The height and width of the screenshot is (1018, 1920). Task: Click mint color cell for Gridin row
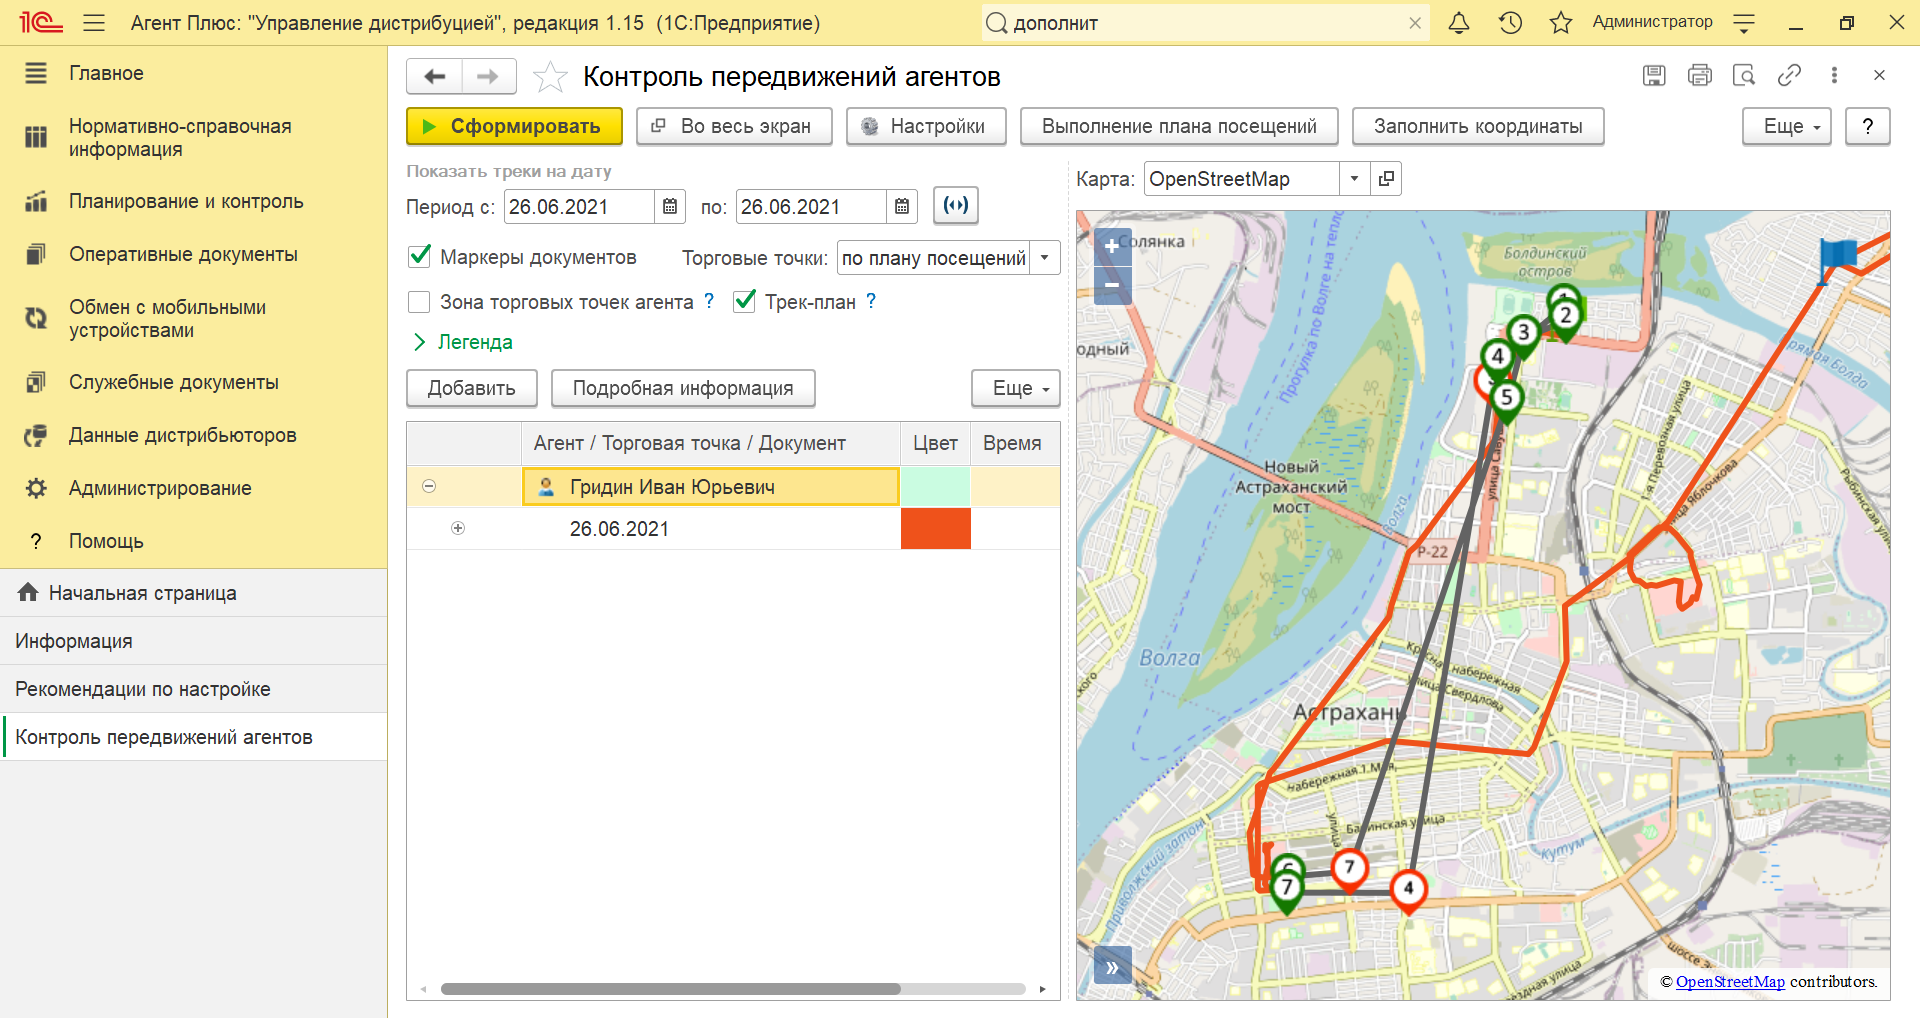point(935,486)
